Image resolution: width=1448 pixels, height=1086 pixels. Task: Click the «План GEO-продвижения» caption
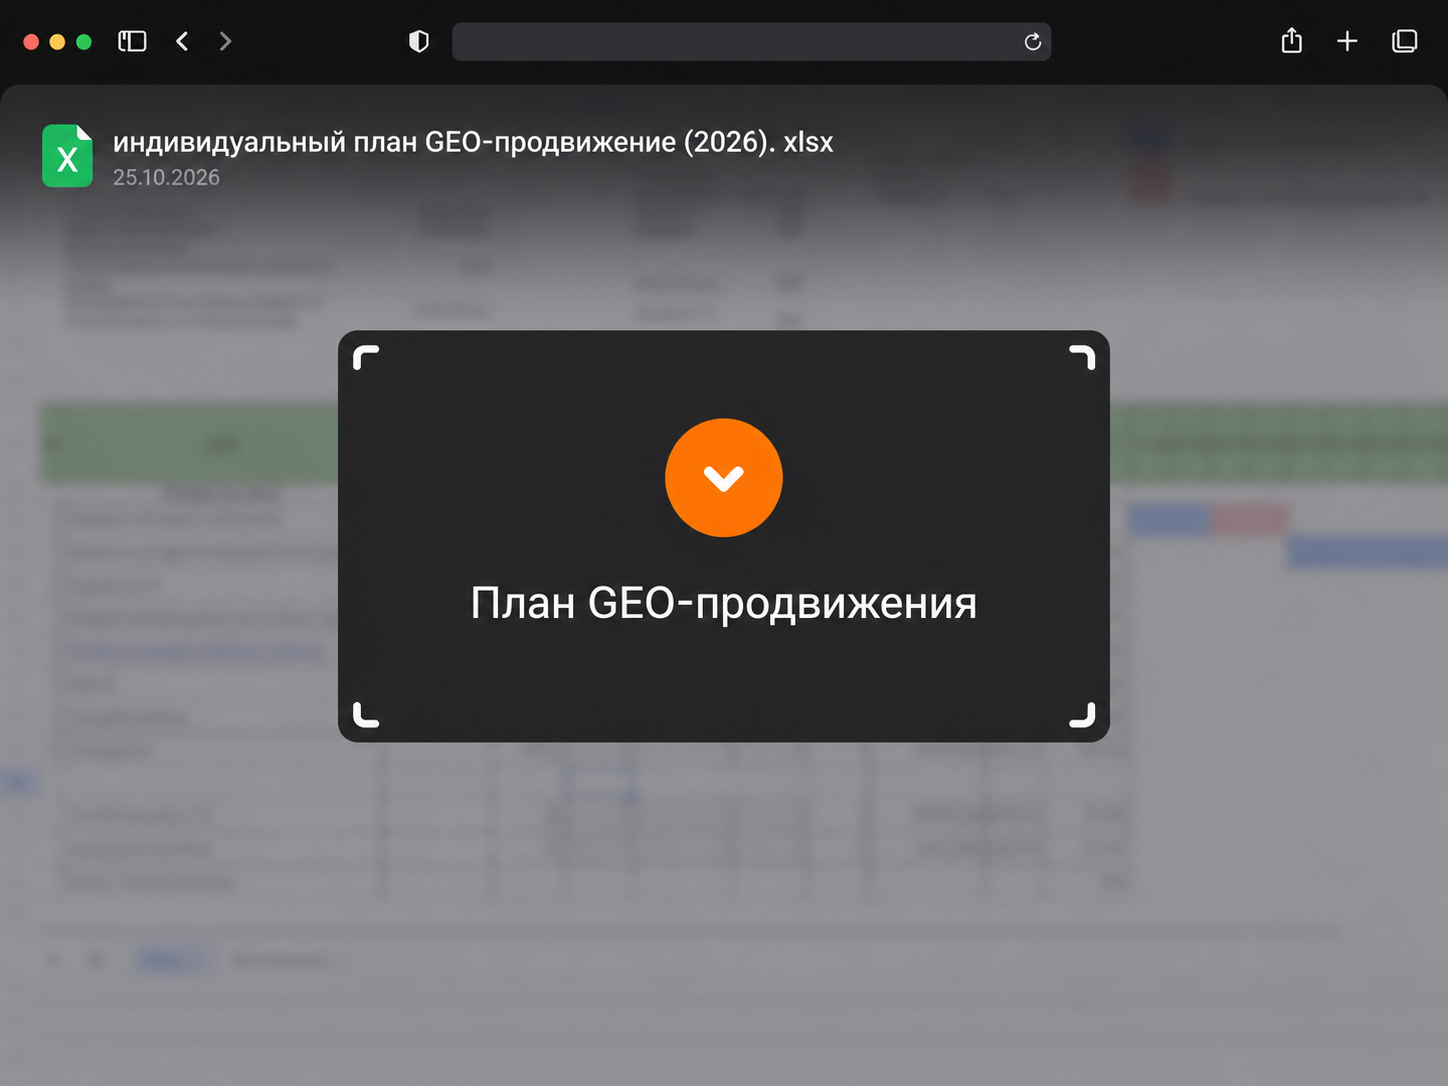pos(724,603)
